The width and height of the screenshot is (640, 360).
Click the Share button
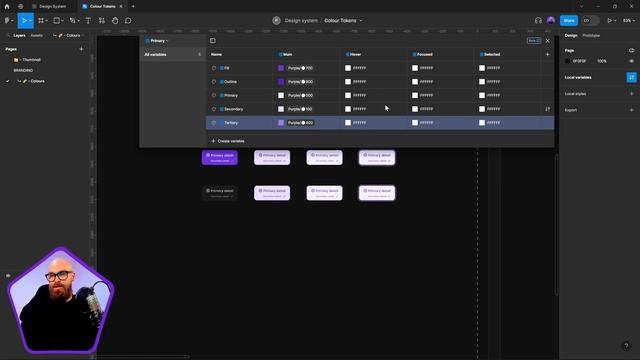(x=569, y=20)
